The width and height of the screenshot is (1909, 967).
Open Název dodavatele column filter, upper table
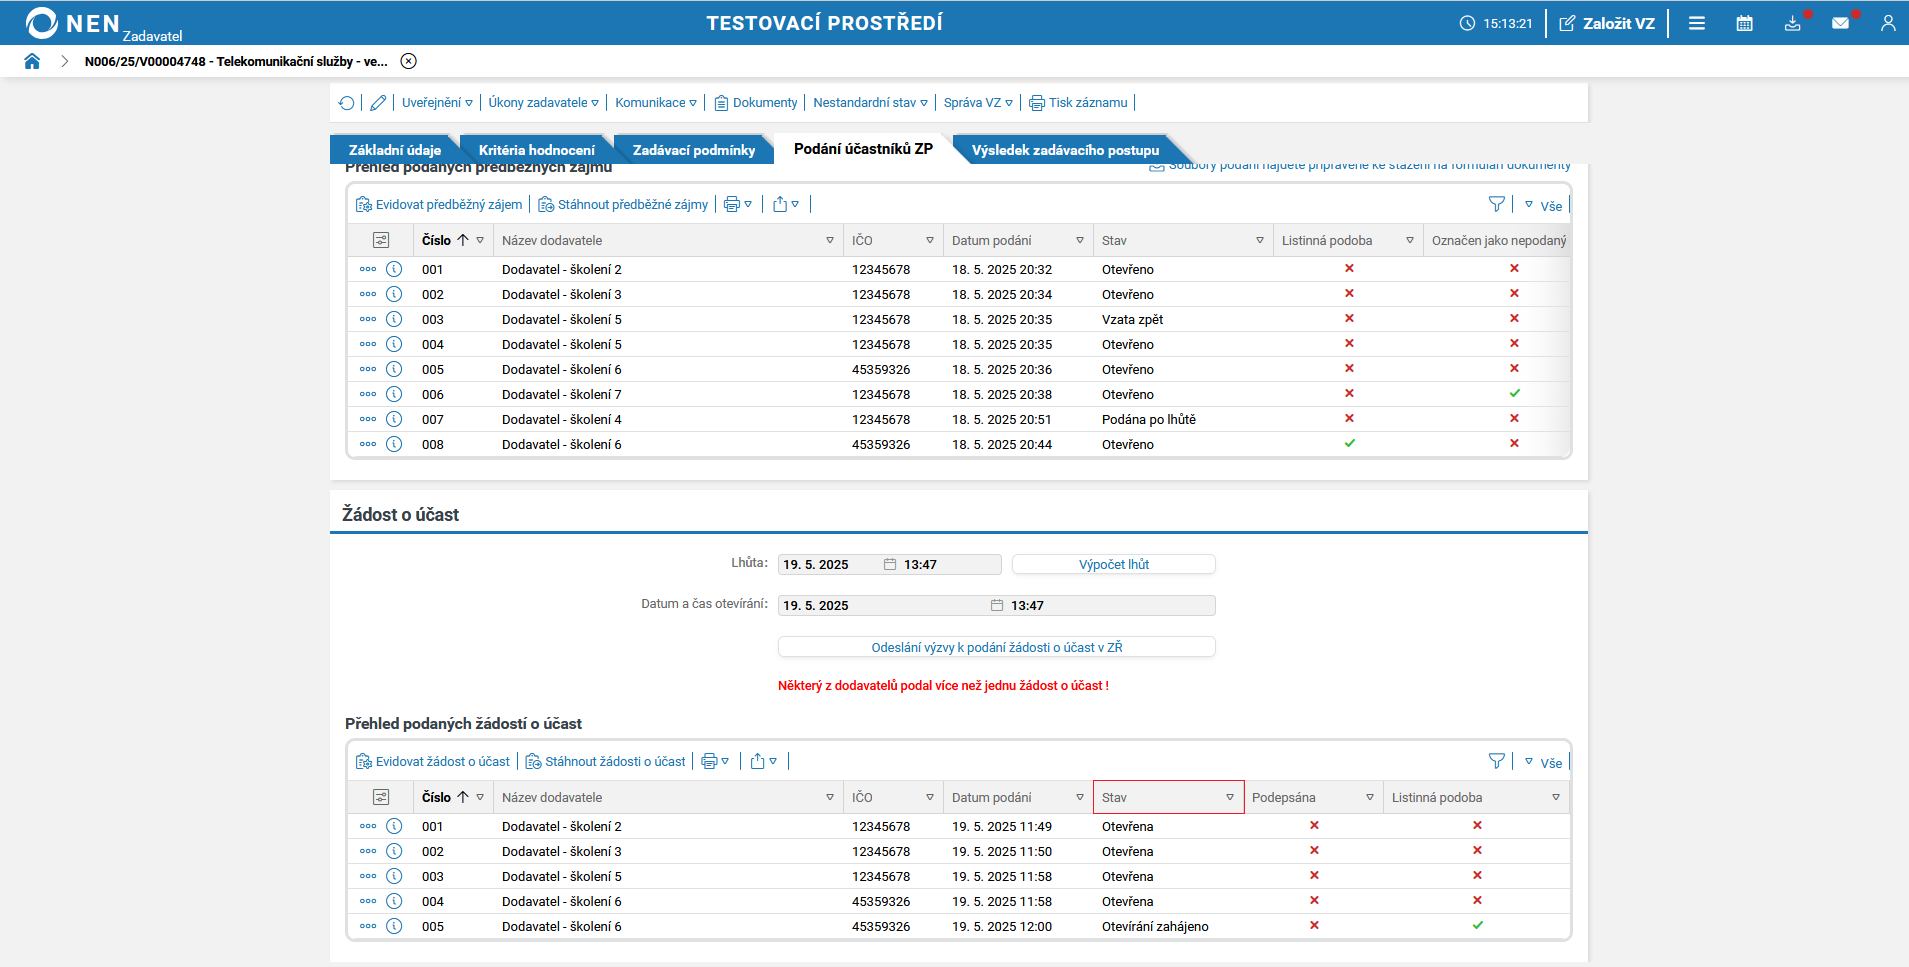[x=830, y=241]
